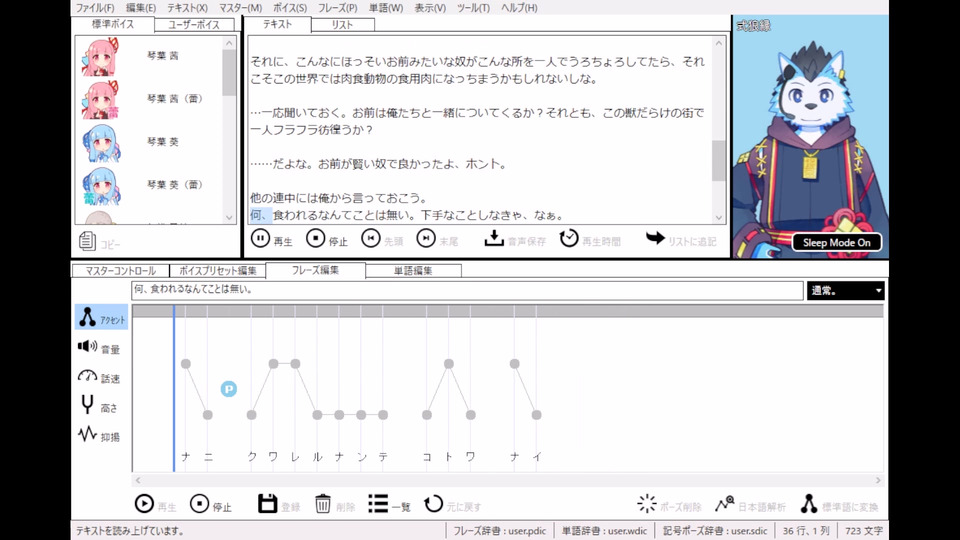The width and height of the screenshot is (960, 540).
Task: Select the フレーズ編集 tab
Action: click(315, 270)
